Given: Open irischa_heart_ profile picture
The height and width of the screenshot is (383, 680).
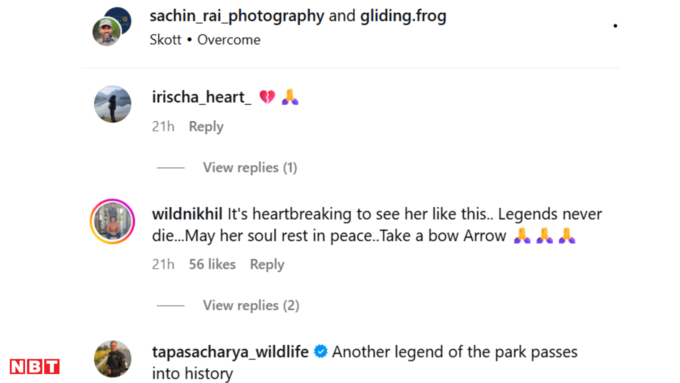Looking at the screenshot, I should pos(113,104).
